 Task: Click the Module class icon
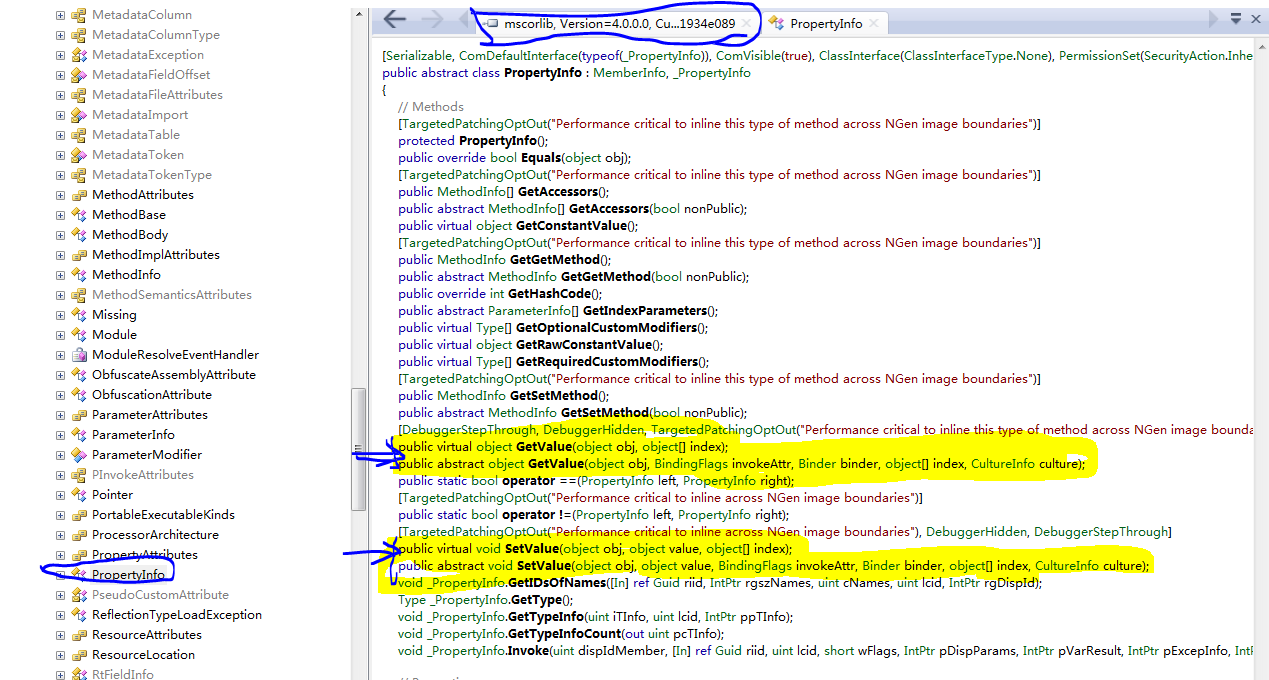79,335
